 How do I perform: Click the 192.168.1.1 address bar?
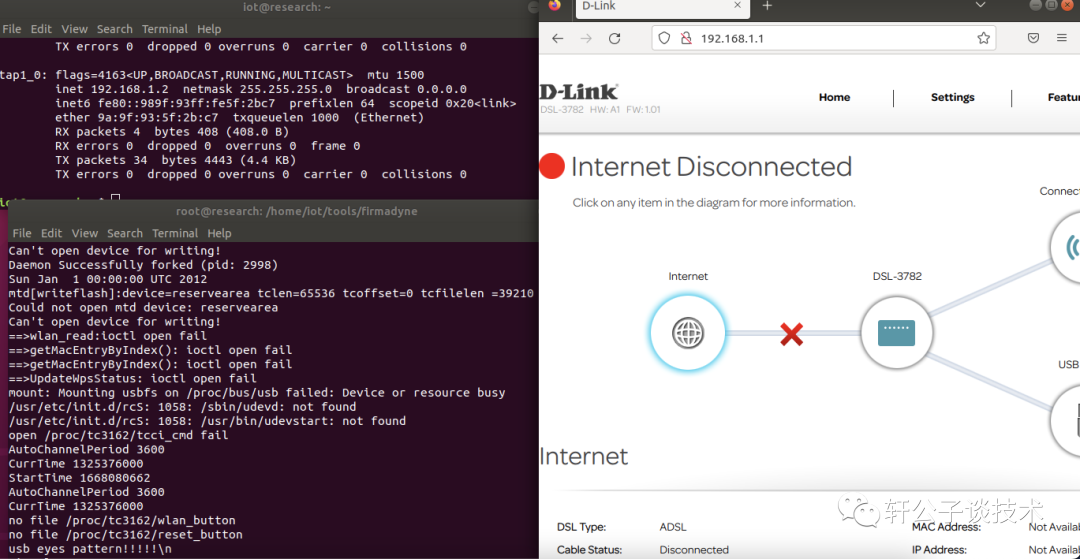(x=823, y=39)
